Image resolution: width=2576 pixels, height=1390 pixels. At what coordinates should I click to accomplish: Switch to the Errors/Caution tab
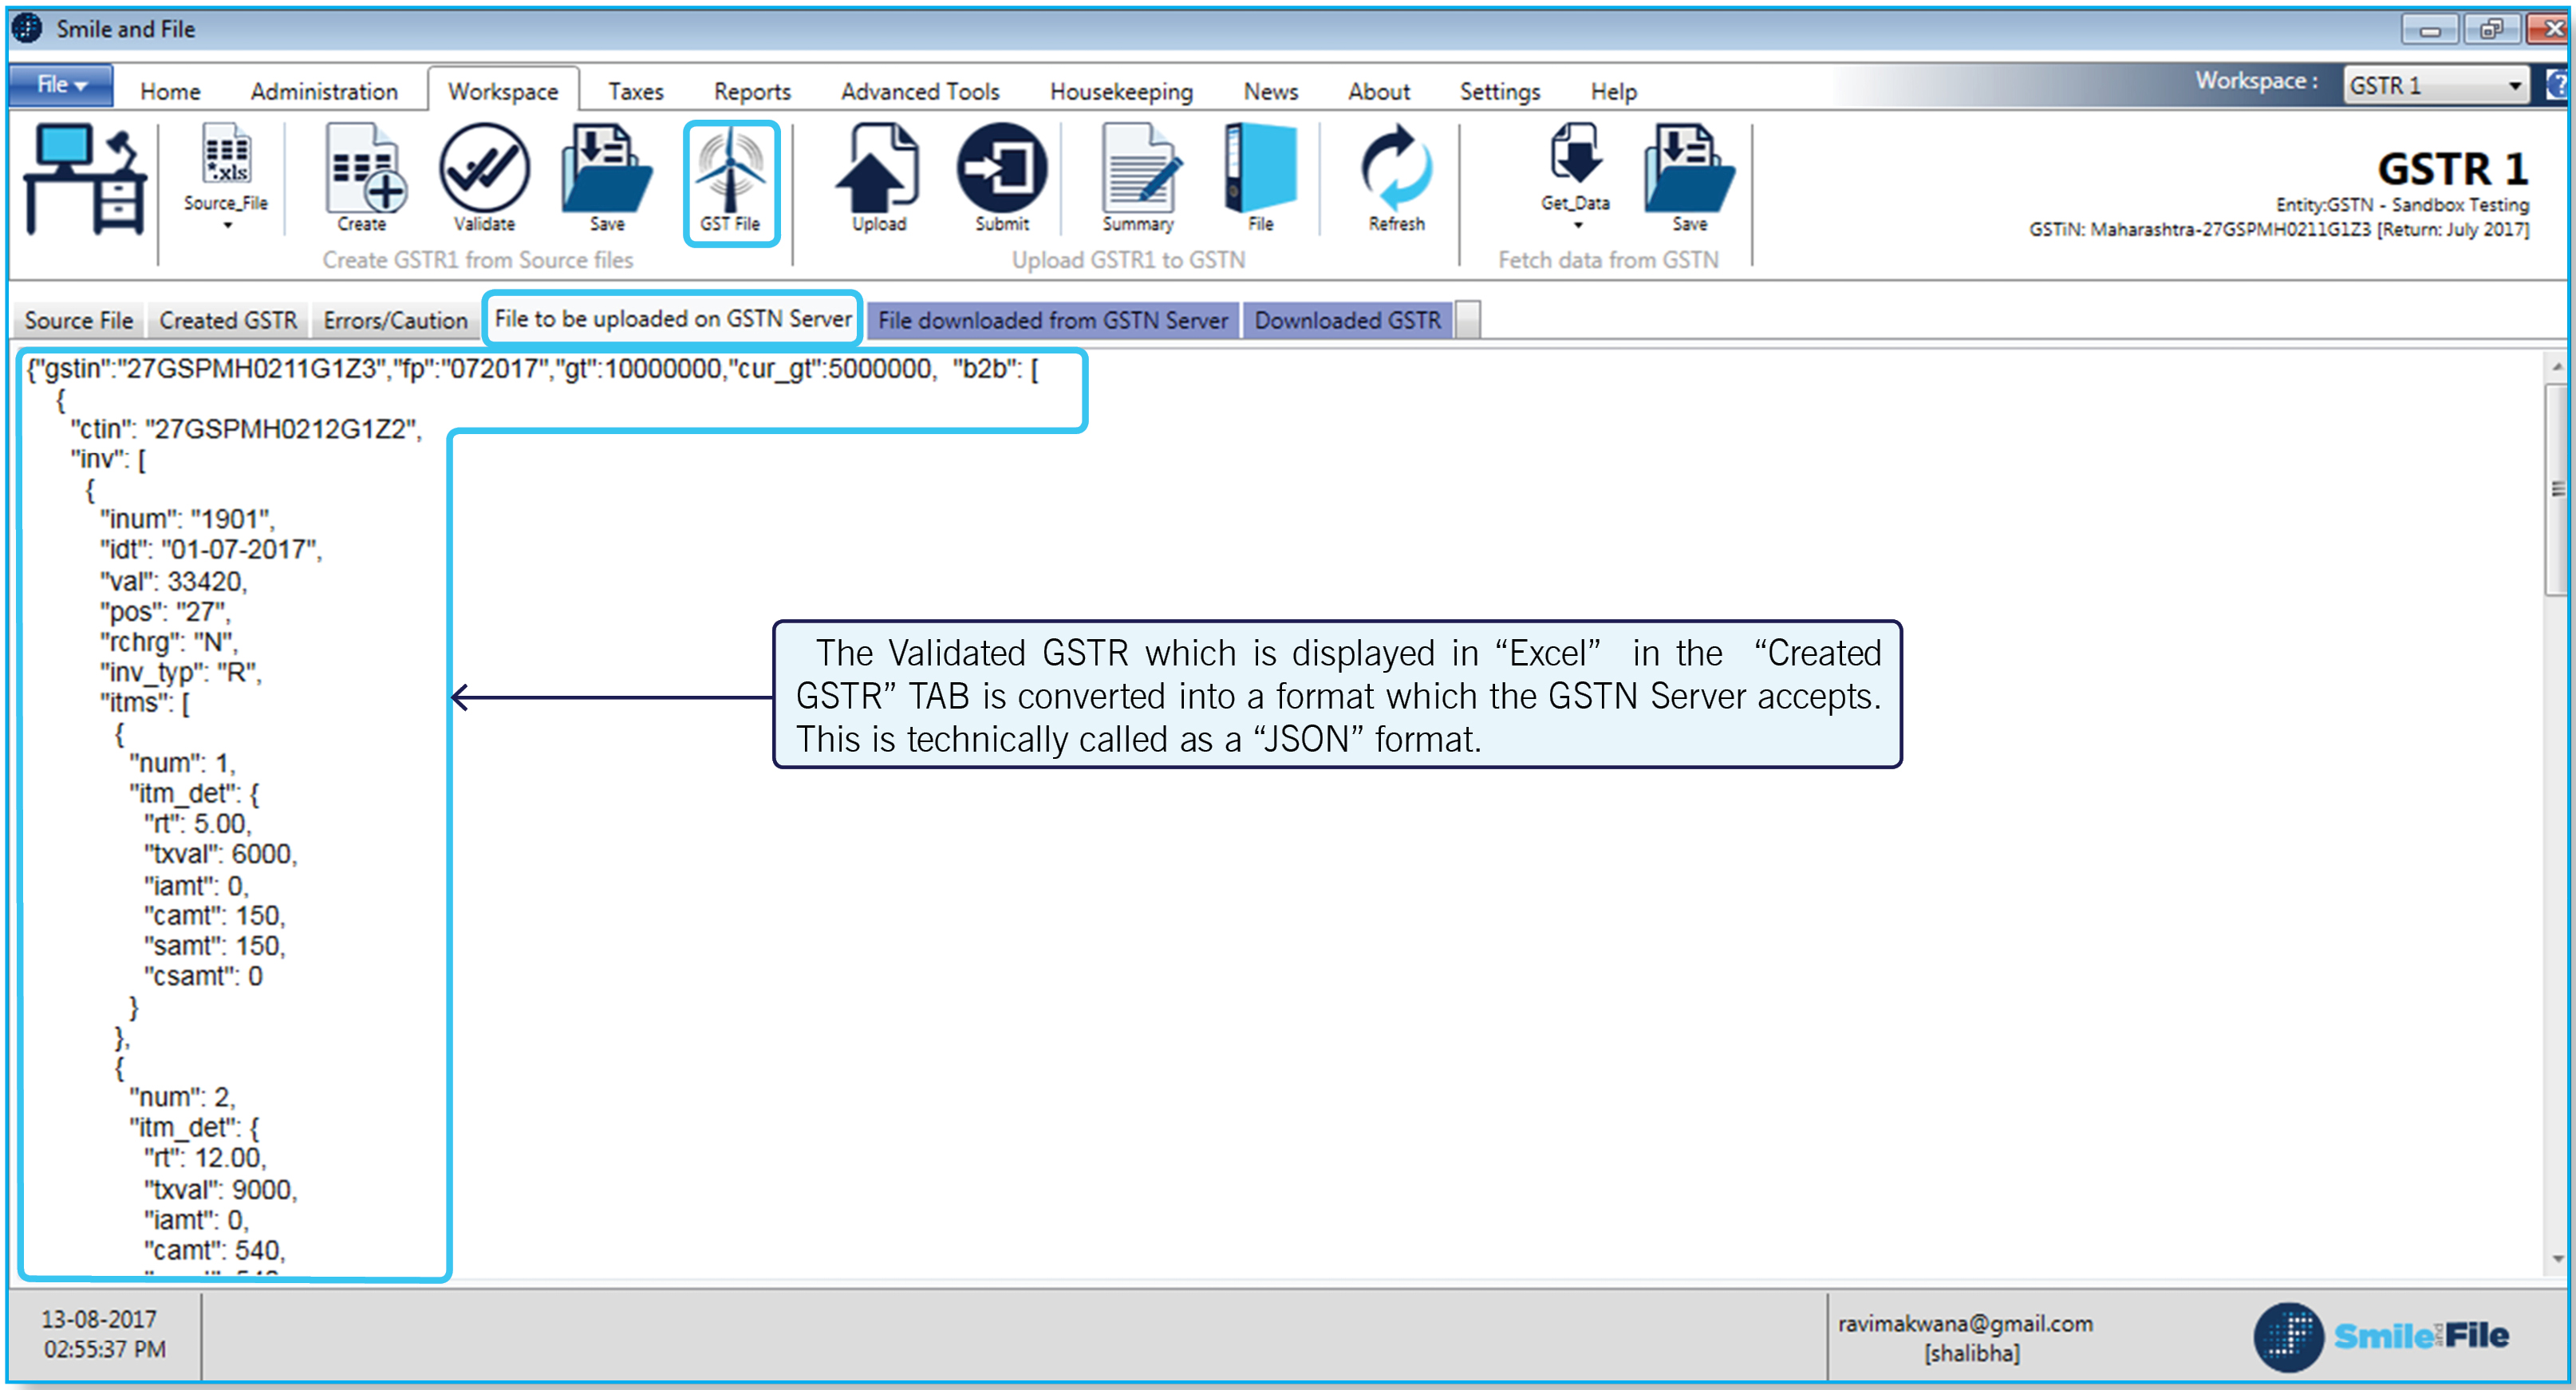point(395,320)
